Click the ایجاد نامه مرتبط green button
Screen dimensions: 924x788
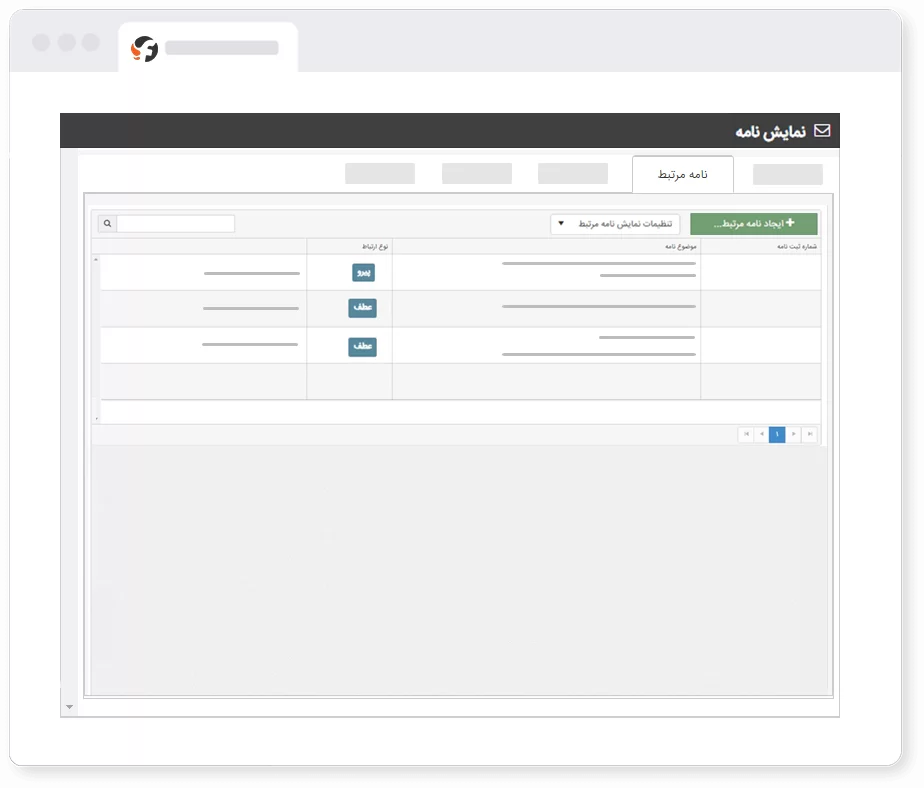coord(753,224)
